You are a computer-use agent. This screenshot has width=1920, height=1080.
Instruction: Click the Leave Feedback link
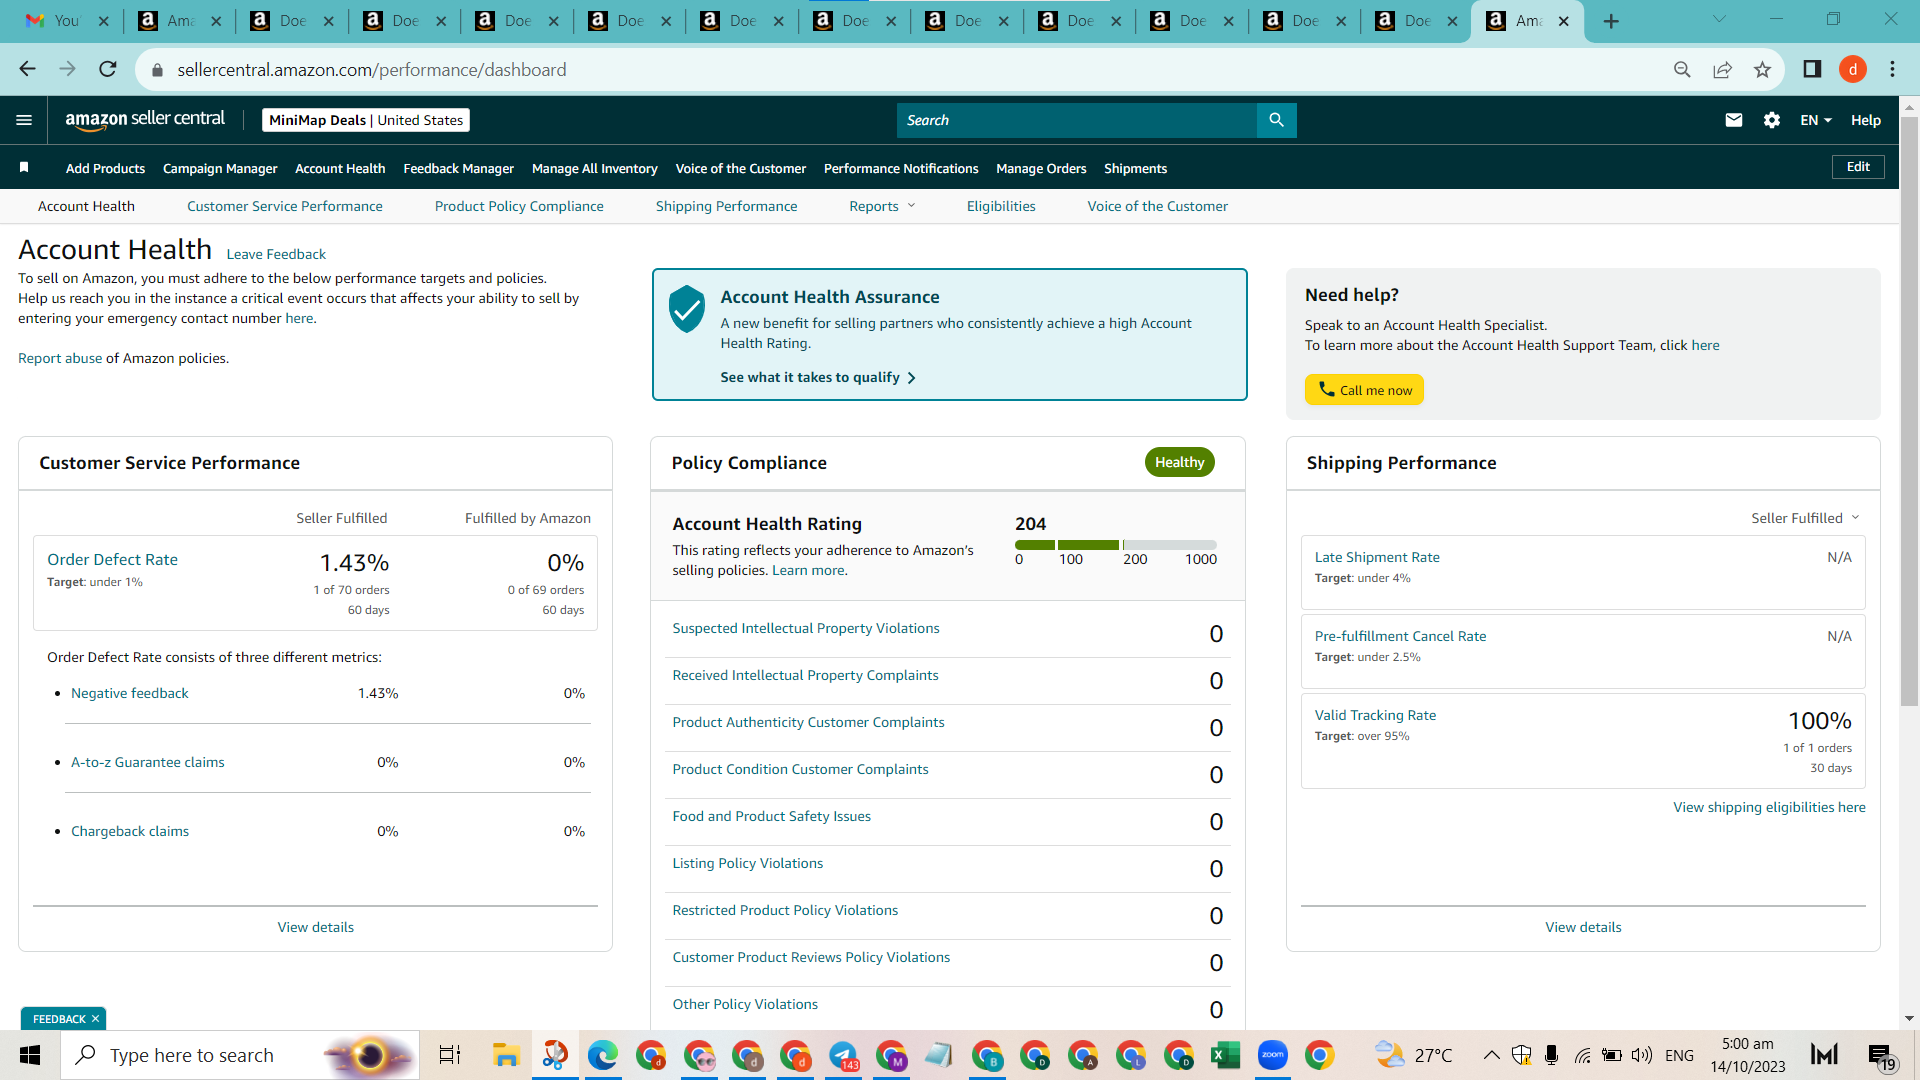tap(276, 254)
